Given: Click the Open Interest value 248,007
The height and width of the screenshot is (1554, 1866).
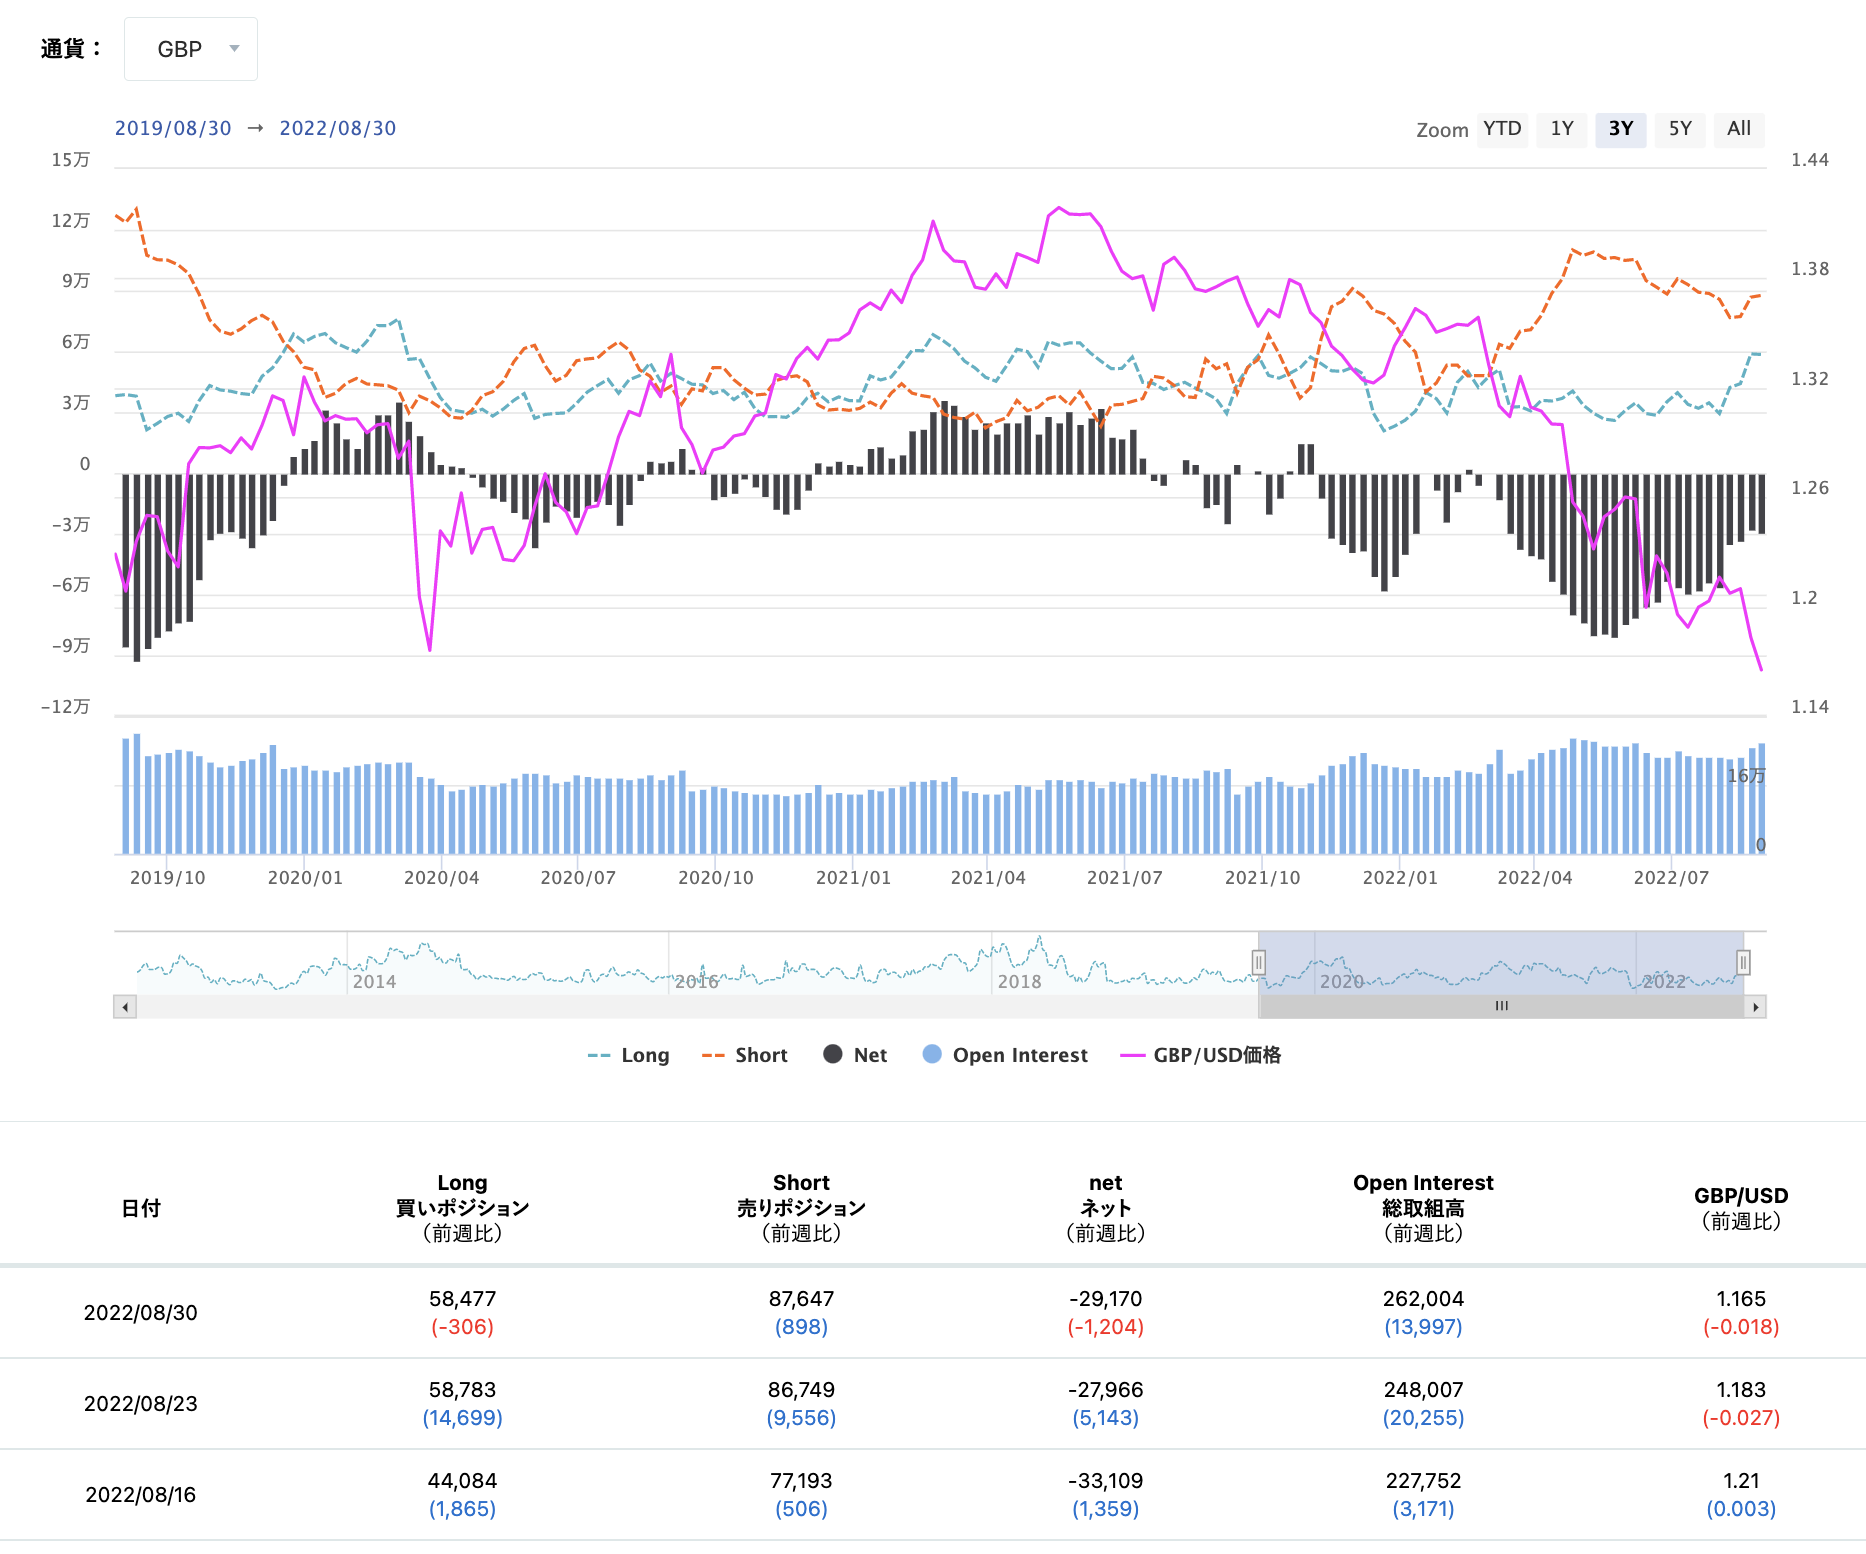Looking at the screenshot, I should pyautogui.click(x=1423, y=1390).
